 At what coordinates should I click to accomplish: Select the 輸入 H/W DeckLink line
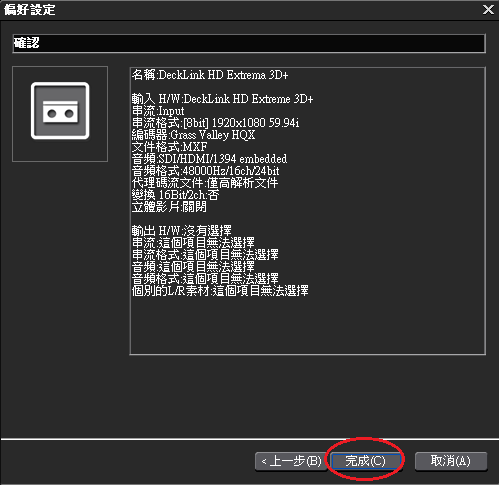[x=222, y=99]
